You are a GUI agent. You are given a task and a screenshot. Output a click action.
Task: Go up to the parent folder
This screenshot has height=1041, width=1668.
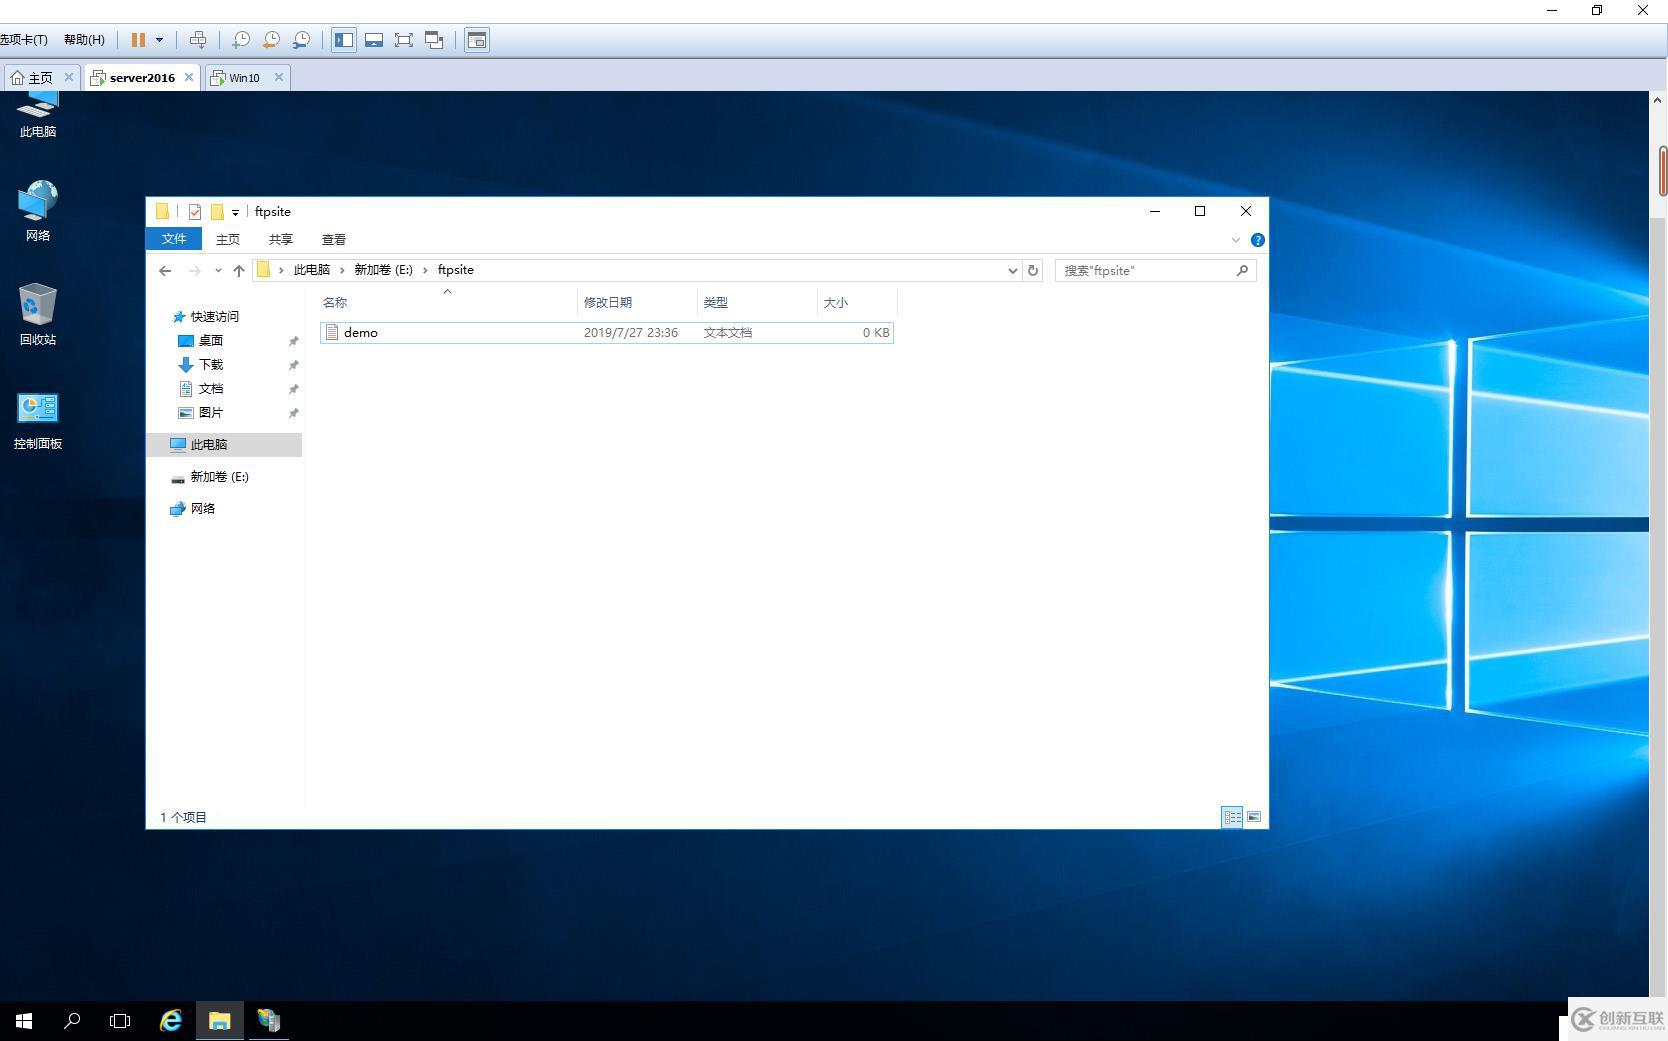tap(239, 270)
